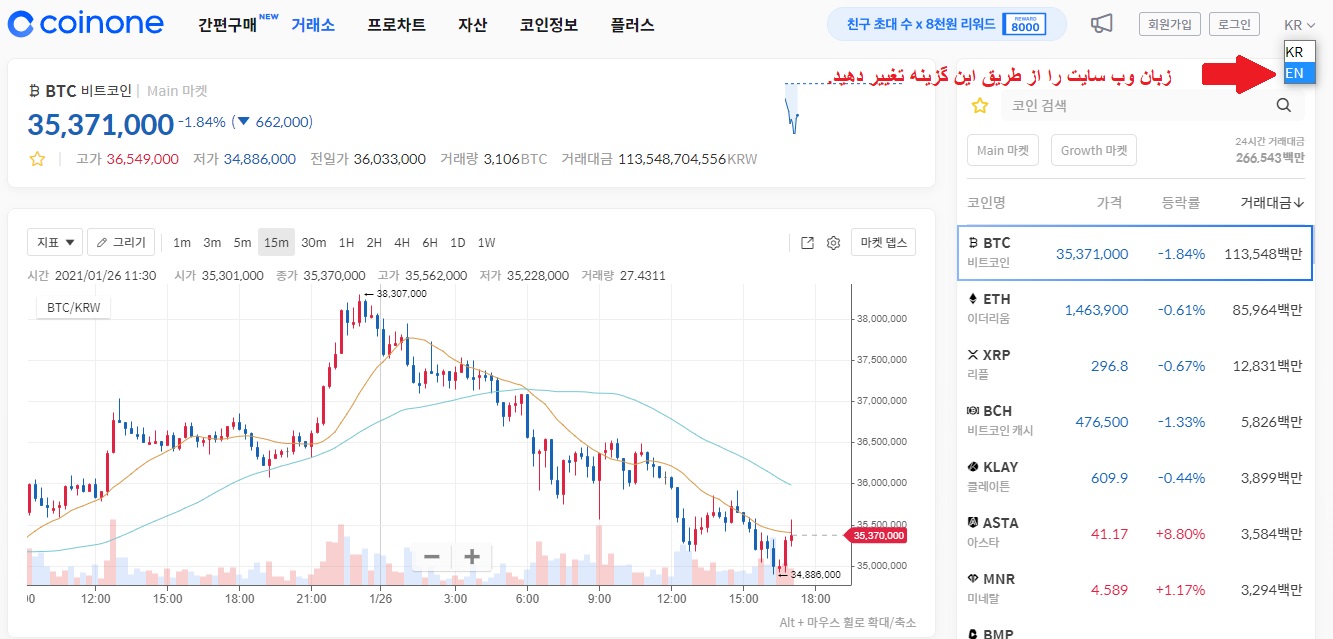
Task: Select 5m chart interval
Action: pyautogui.click(x=243, y=242)
